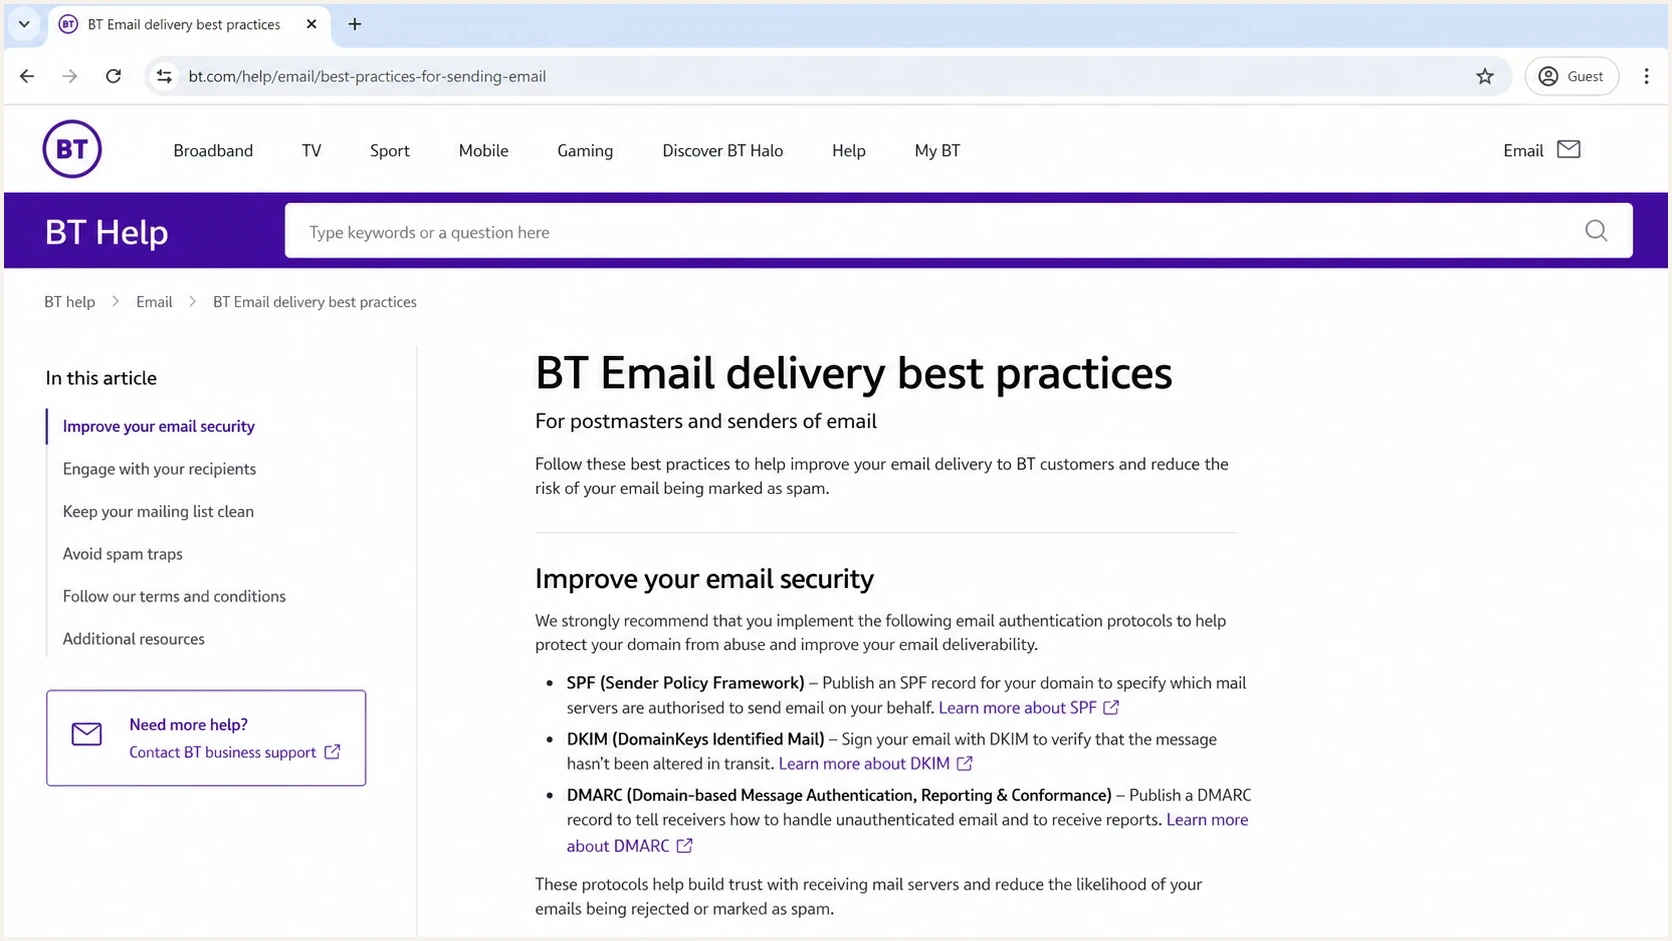Click BT Email delivery best practices breadcrumb
The height and width of the screenshot is (941, 1672).
(x=315, y=302)
